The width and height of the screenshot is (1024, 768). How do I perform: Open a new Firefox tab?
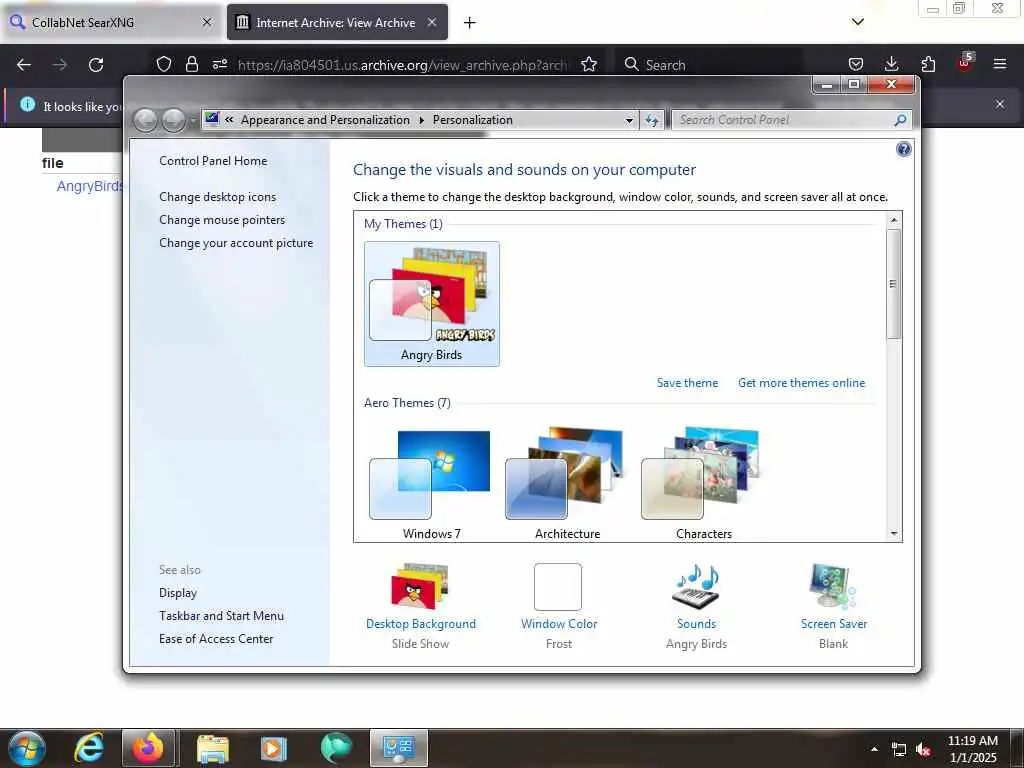tap(469, 23)
